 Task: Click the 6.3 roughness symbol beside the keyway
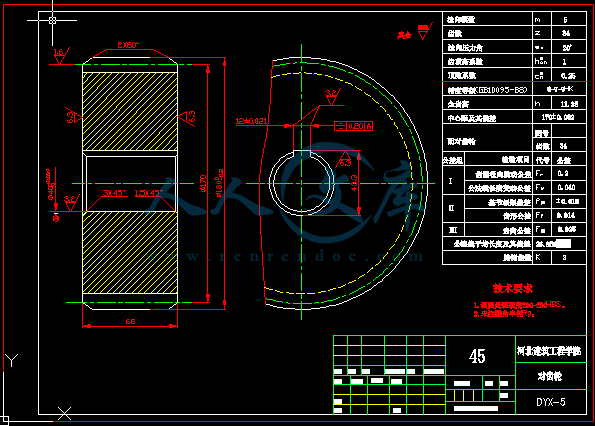coord(345,159)
